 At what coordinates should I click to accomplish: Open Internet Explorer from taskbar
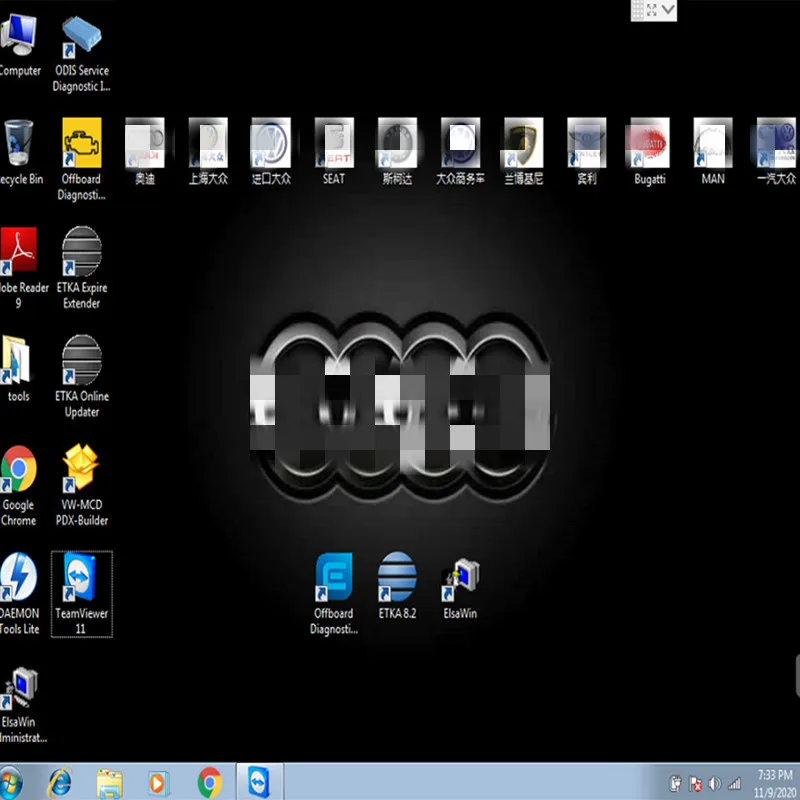click(60, 782)
